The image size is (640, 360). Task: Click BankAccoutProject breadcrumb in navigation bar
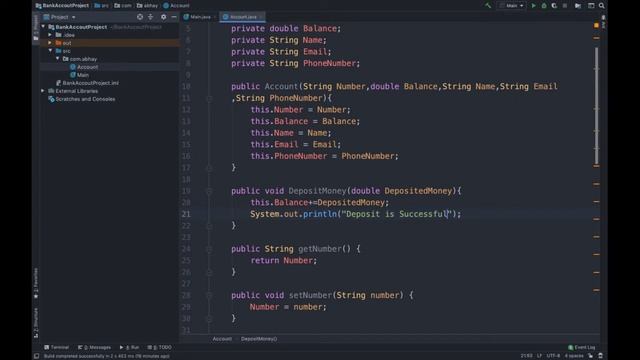[x=62, y=6]
